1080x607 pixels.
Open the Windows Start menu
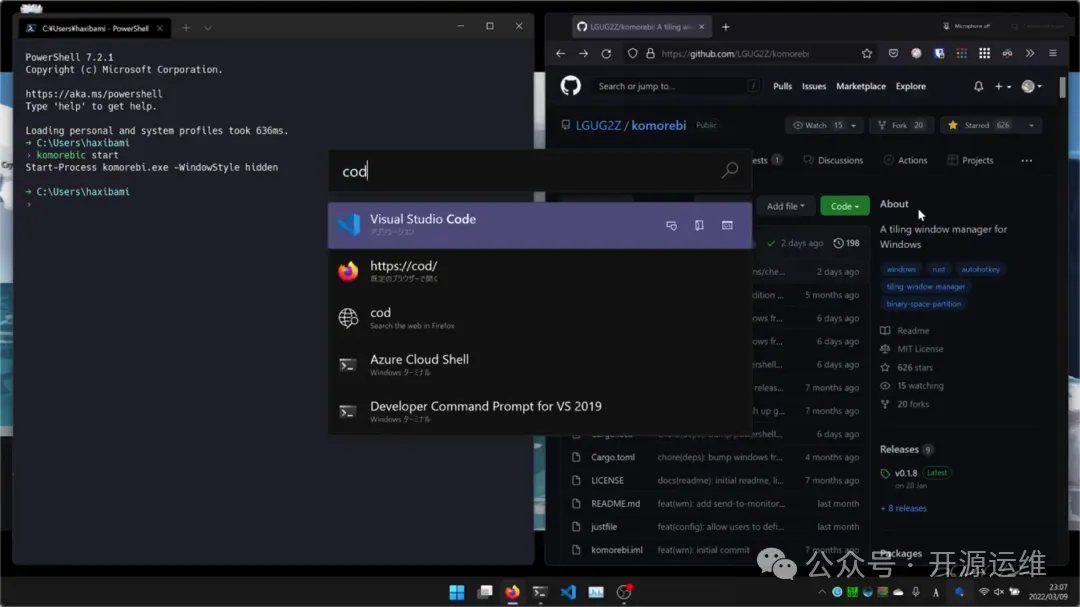457,592
